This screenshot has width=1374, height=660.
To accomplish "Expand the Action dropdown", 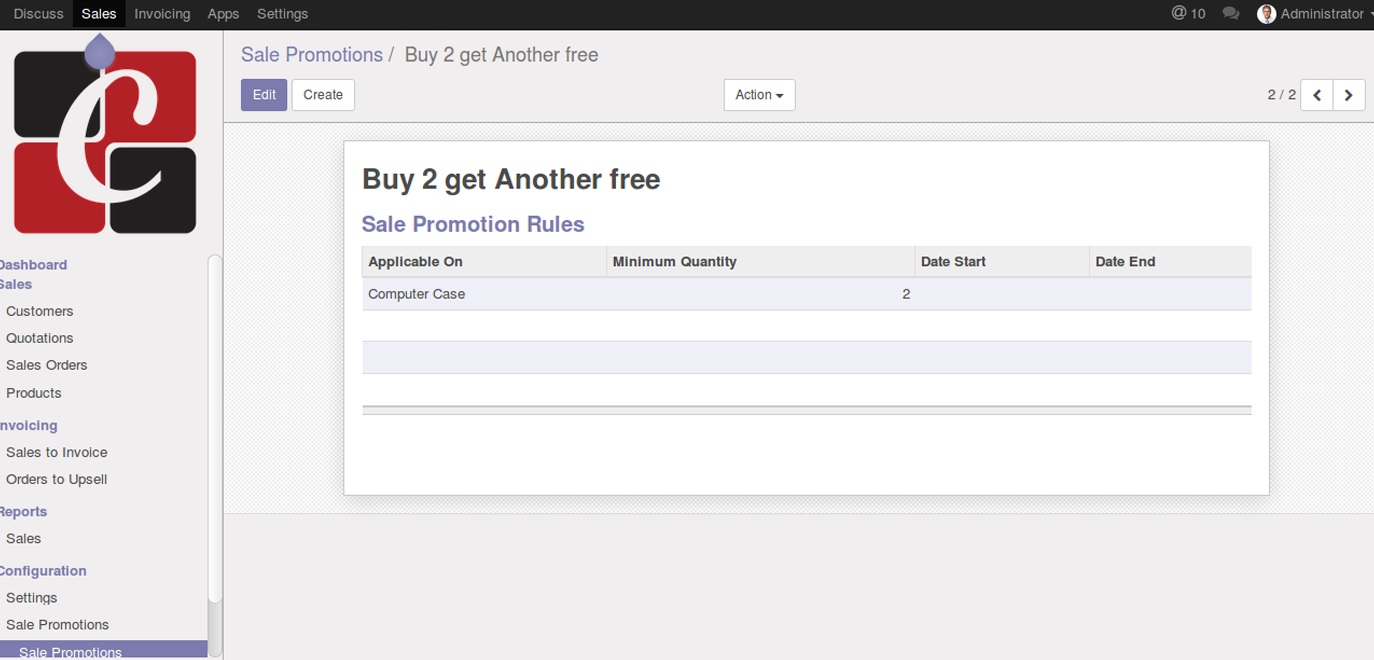I will tap(759, 95).
